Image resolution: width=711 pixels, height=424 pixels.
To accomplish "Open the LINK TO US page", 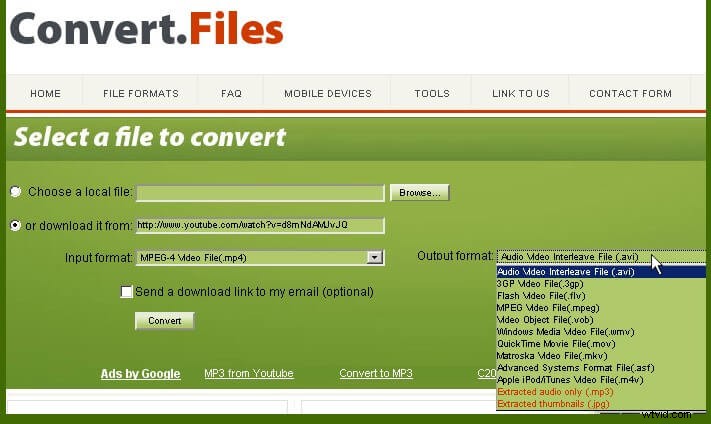I will click(x=521, y=93).
